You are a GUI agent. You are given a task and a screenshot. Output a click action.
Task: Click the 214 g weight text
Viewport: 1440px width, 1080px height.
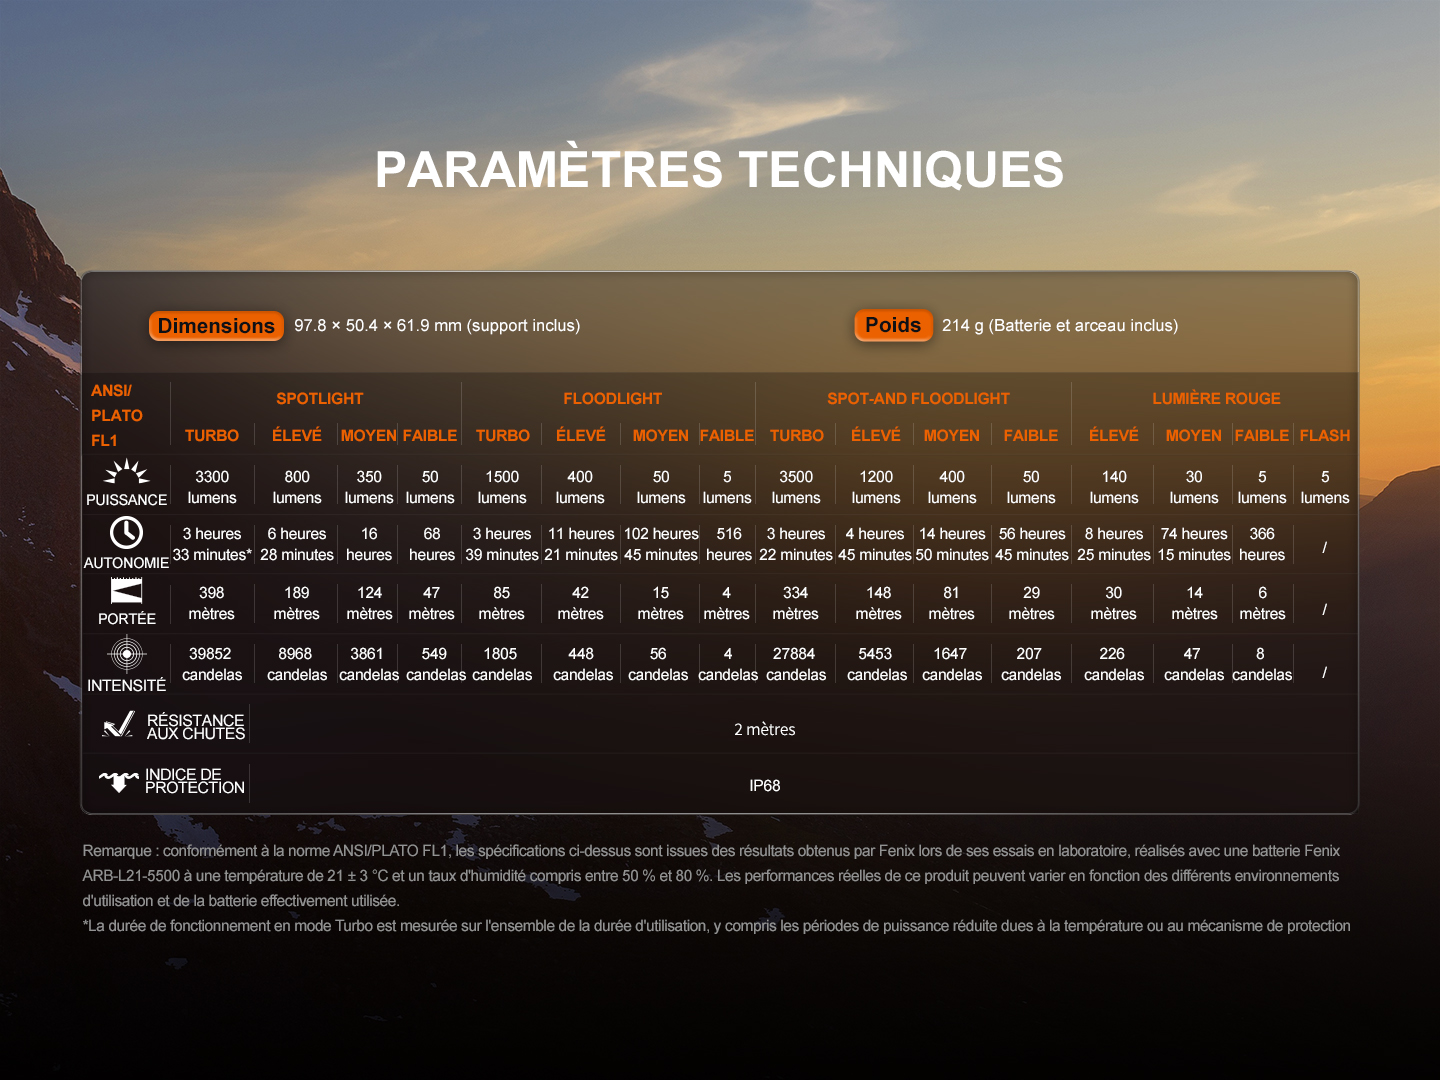coord(1060,325)
